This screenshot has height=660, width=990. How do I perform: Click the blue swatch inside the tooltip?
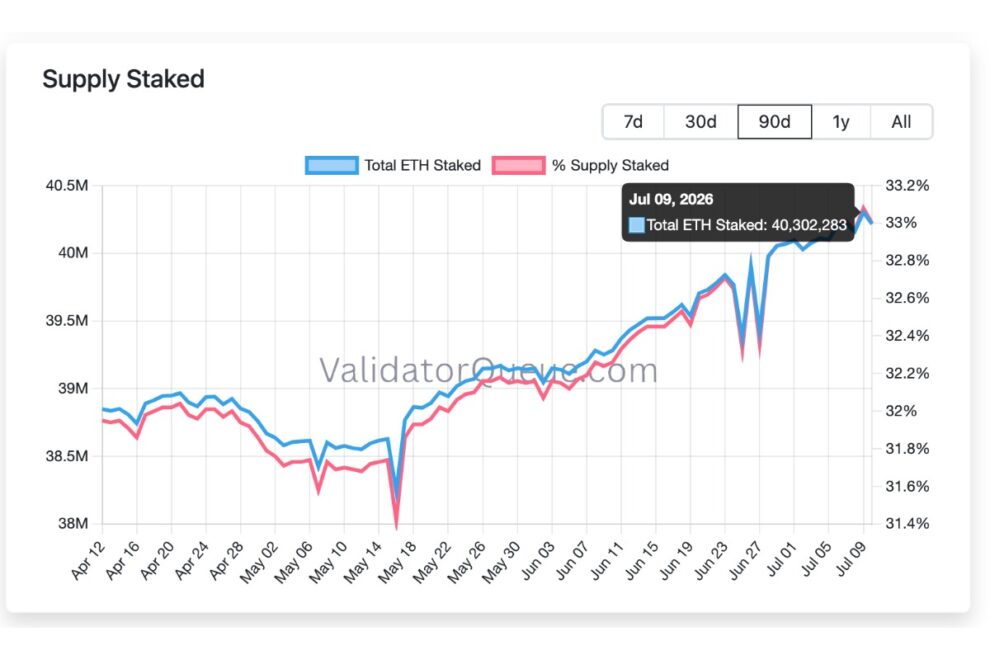tap(636, 225)
